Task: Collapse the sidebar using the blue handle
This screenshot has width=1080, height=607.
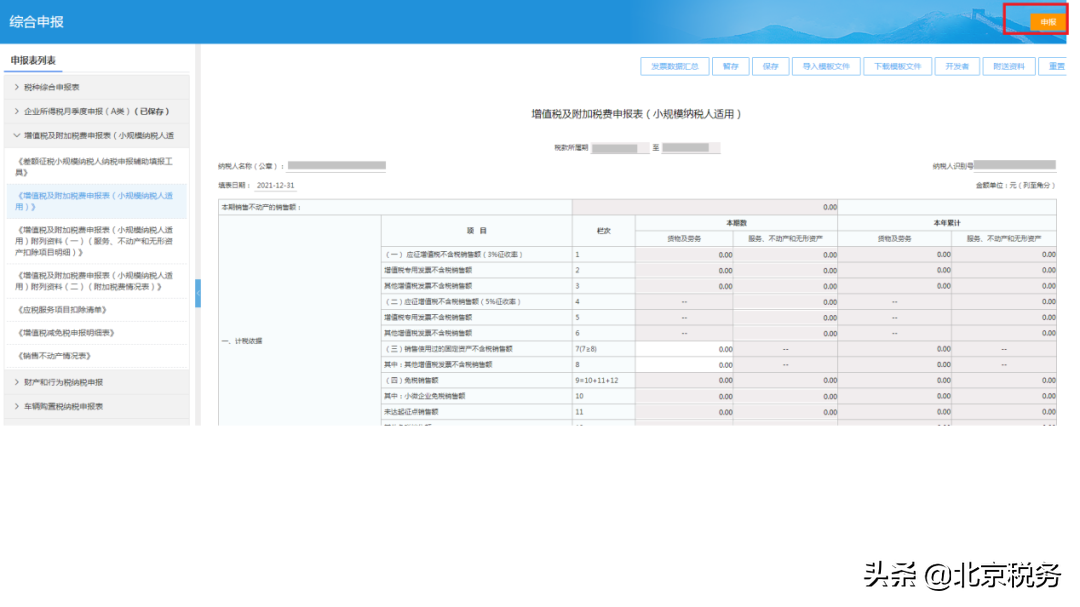Action: click(x=198, y=294)
